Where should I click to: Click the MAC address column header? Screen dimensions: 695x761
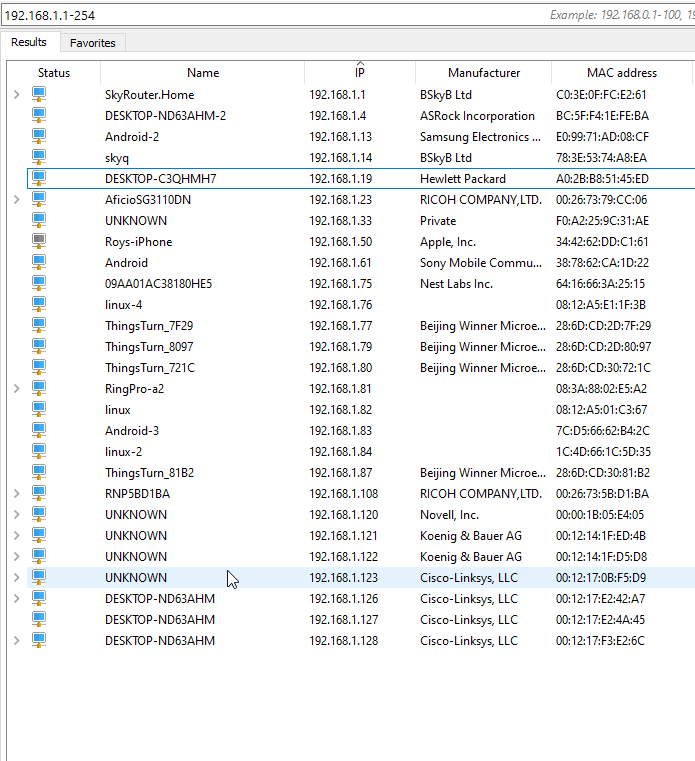click(x=621, y=73)
